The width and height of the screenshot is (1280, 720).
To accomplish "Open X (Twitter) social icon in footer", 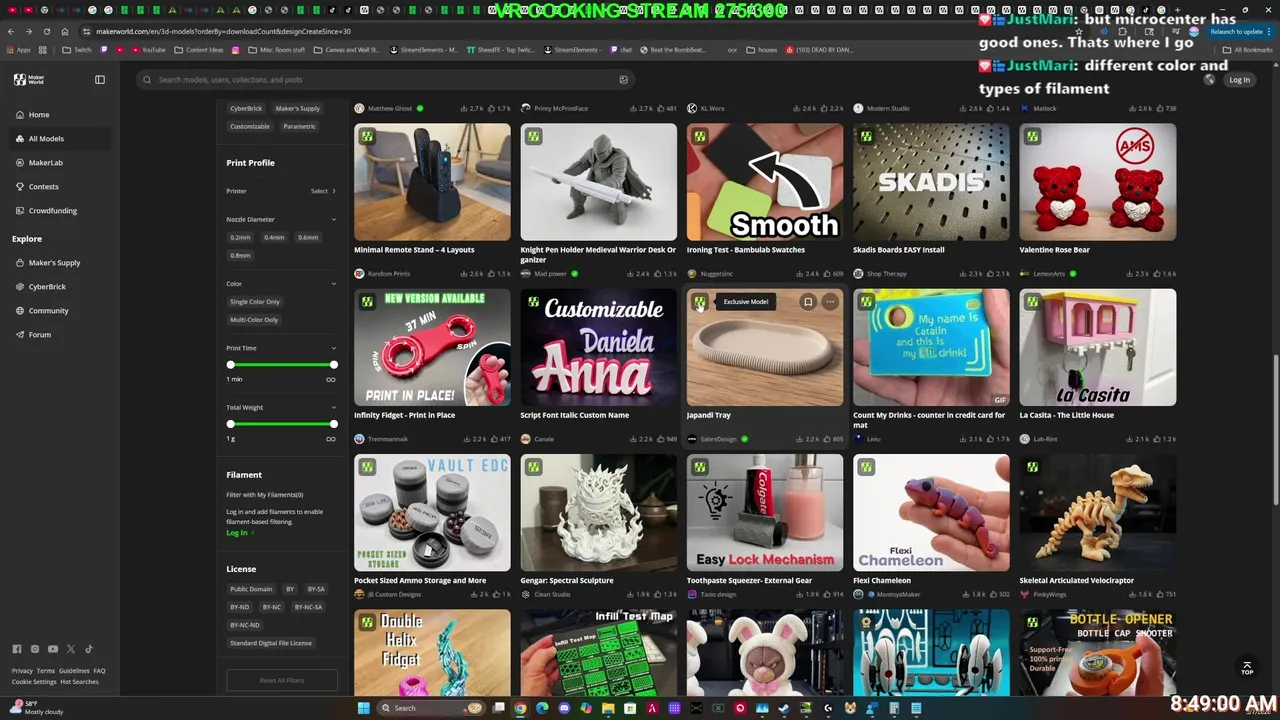I will point(71,649).
